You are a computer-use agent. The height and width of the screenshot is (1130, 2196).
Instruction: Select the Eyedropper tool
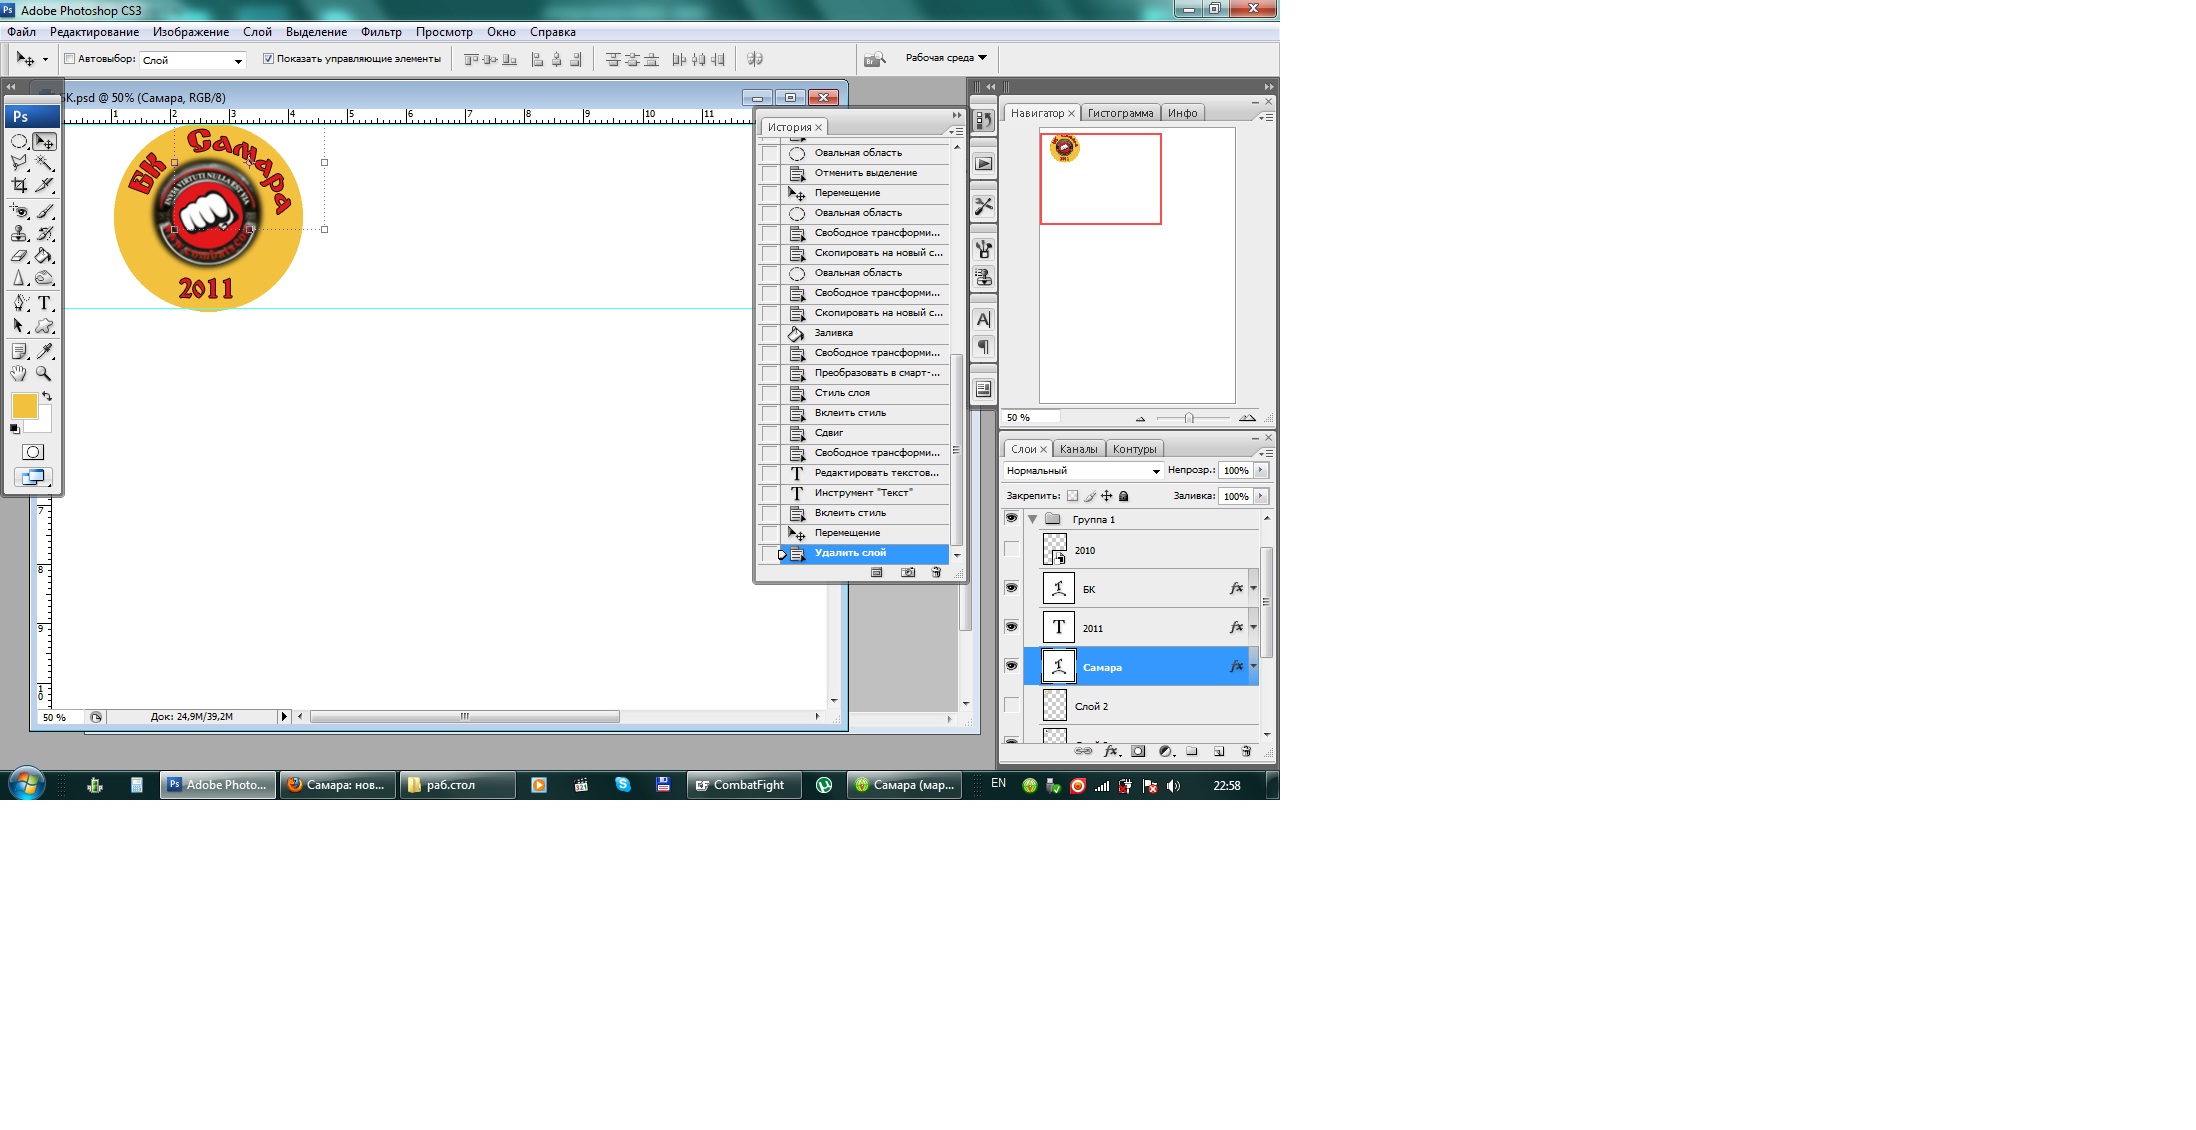tap(44, 351)
